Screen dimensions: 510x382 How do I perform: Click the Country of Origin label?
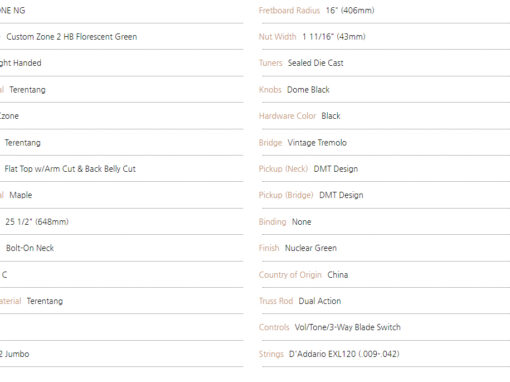pos(290,275)
